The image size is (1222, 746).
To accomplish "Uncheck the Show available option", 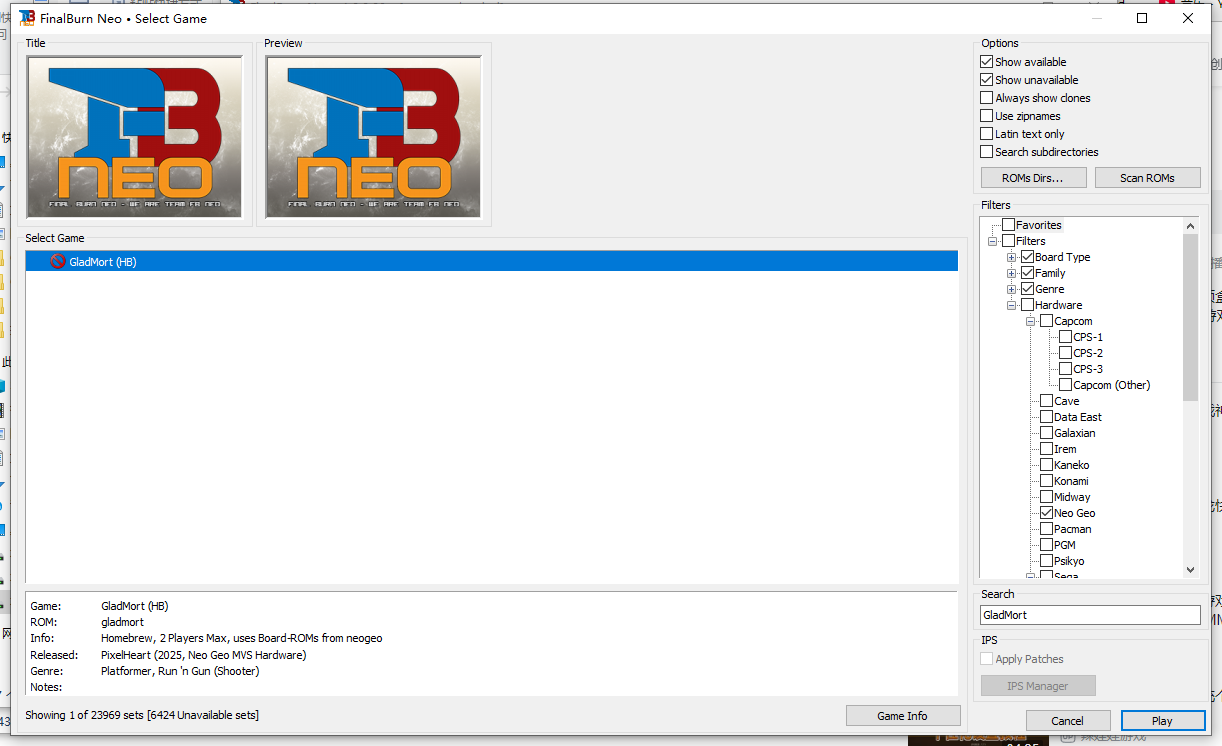I will (987, 62).
